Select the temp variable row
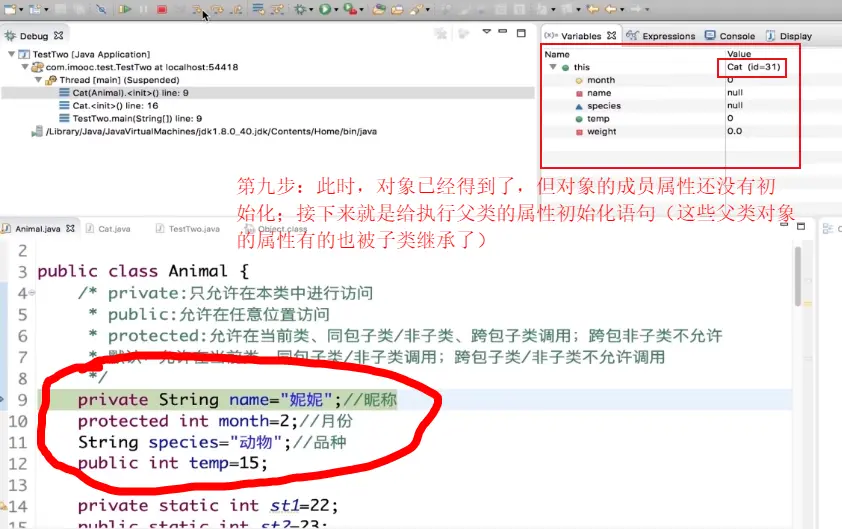This screenshot has width=842, height=529. (x=598, y=119)
